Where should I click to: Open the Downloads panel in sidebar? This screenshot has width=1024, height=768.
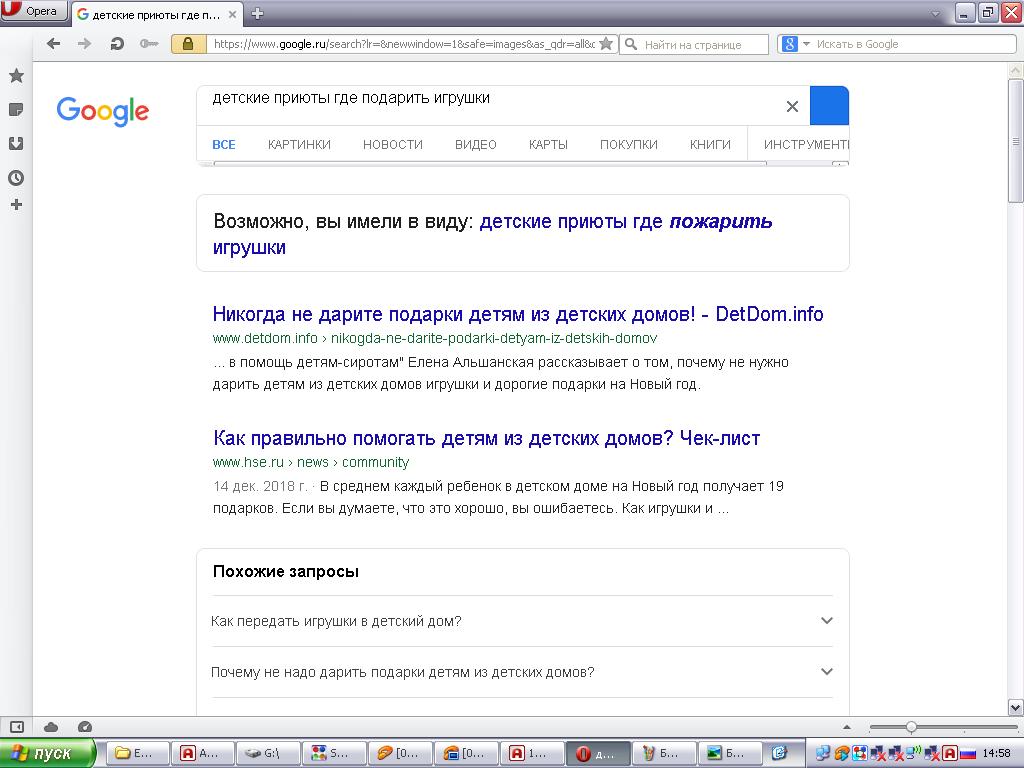[16, 144]
